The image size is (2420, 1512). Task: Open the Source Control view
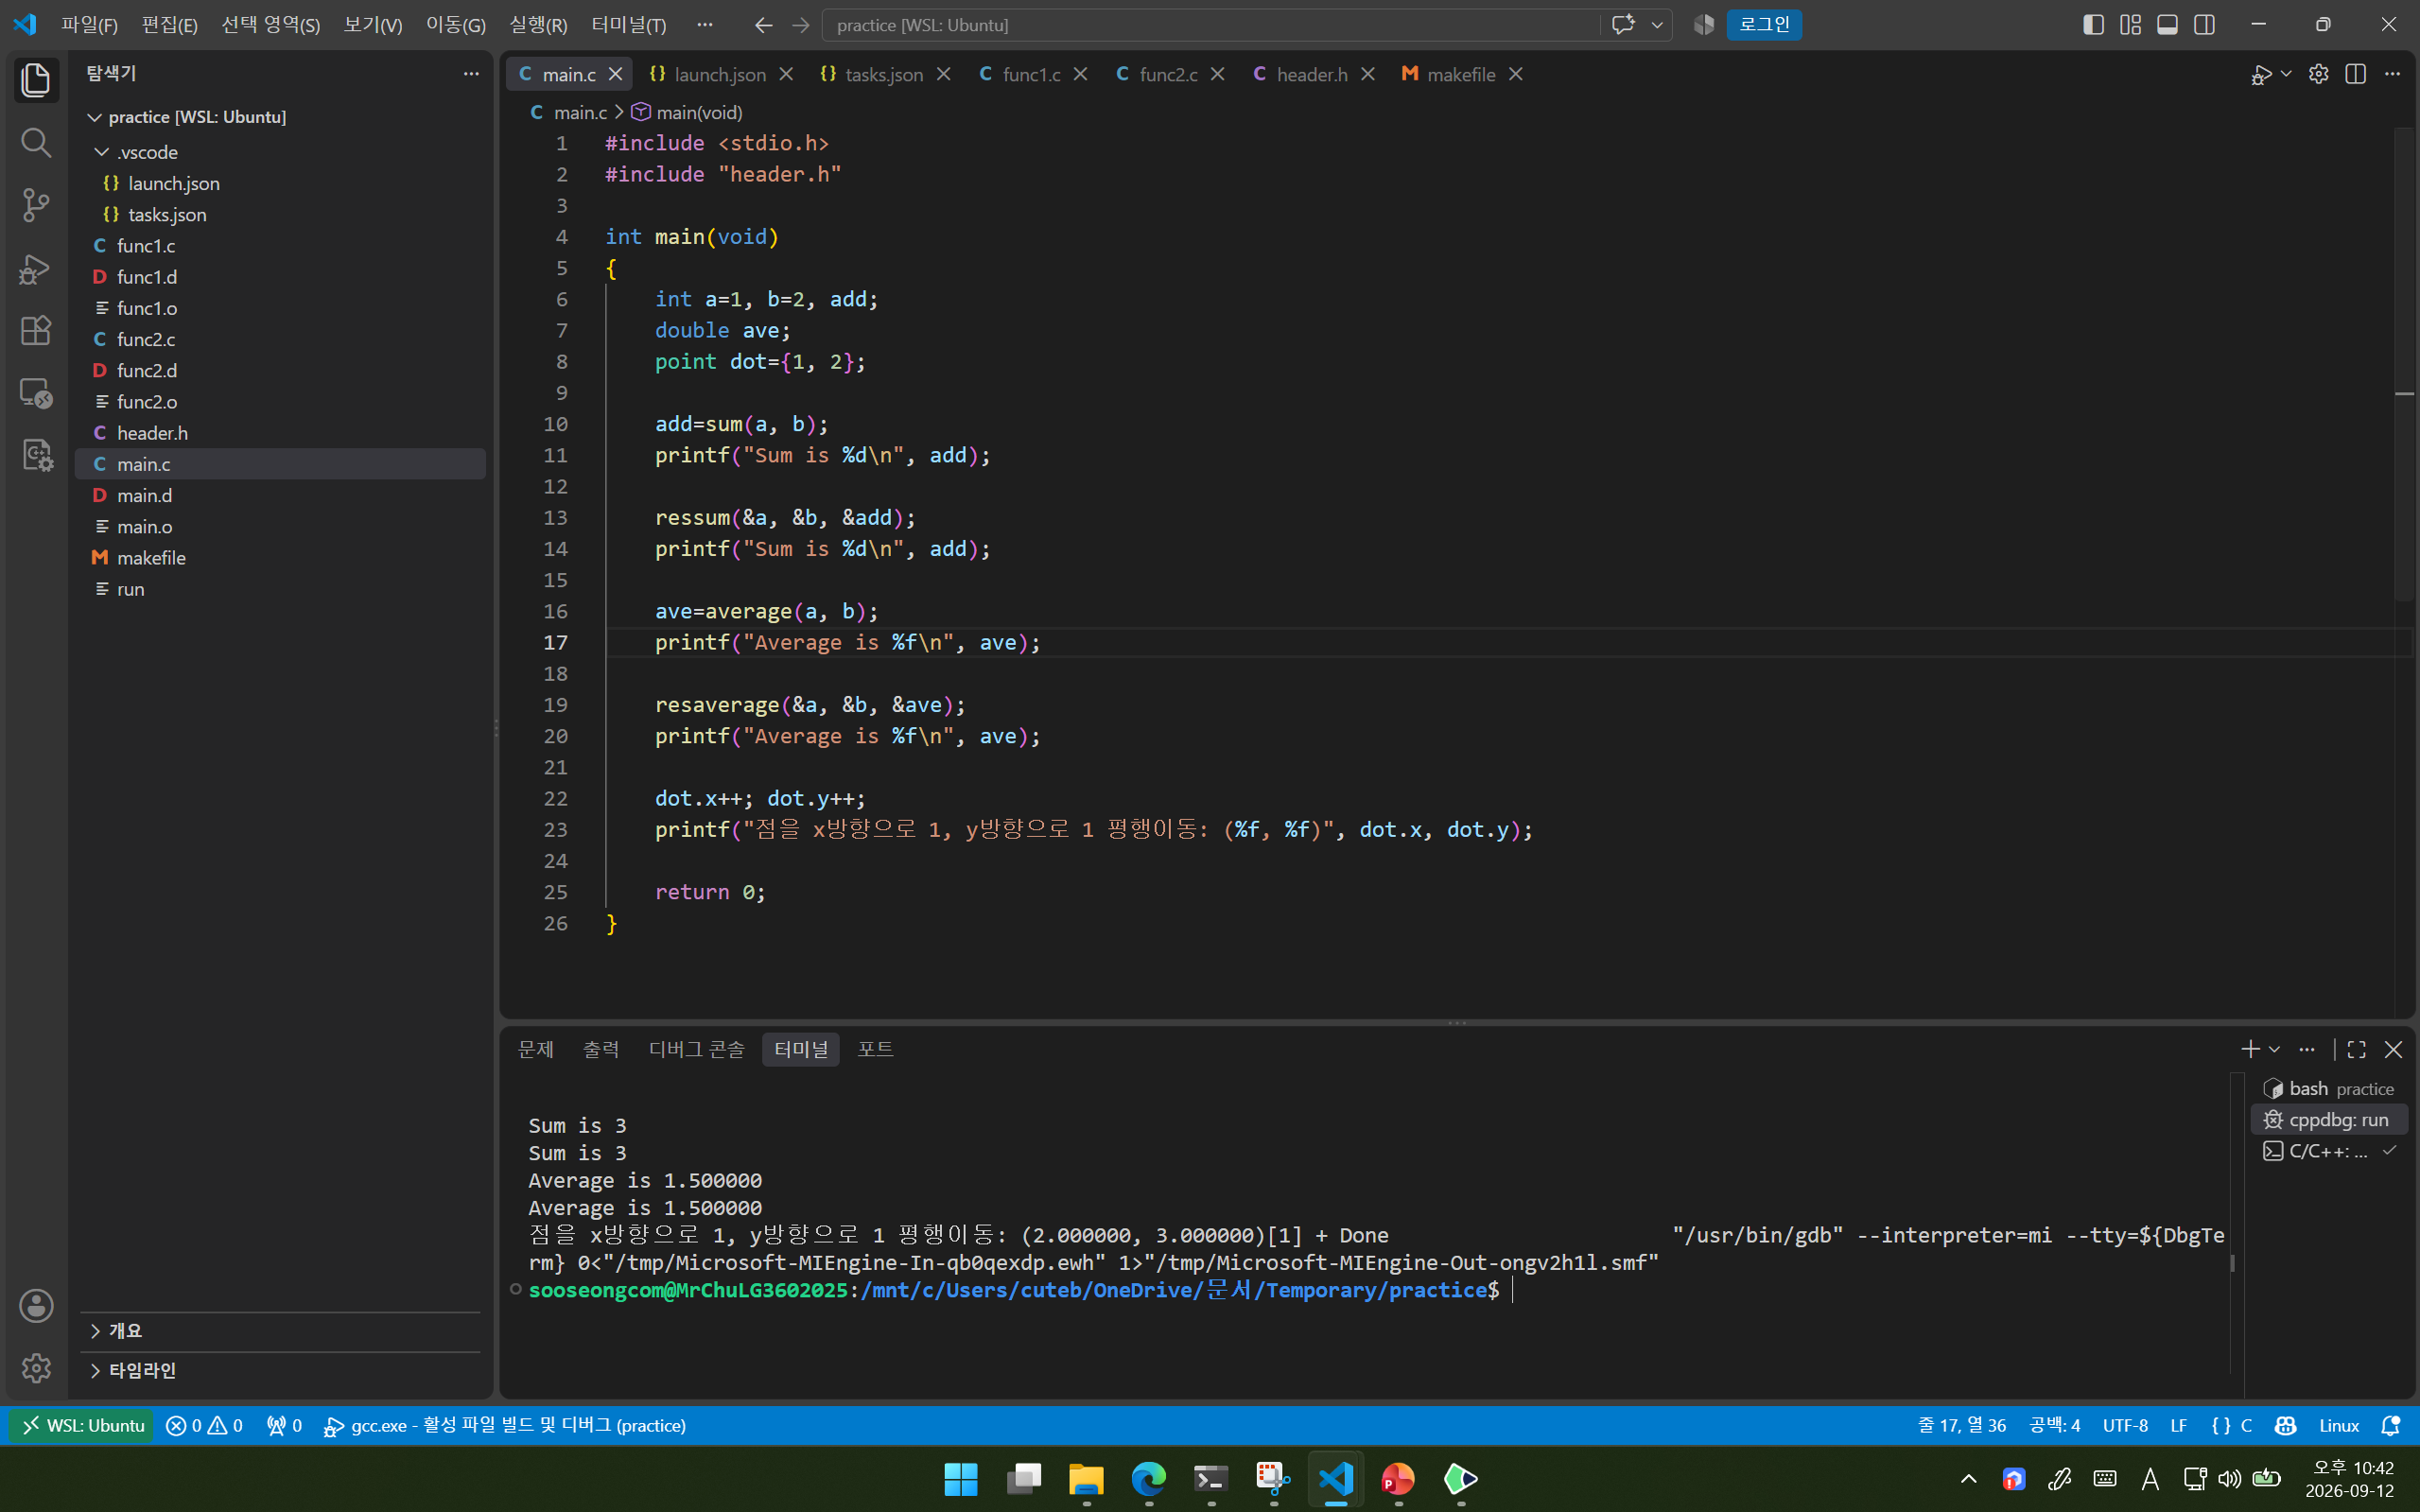click(36, 205)
